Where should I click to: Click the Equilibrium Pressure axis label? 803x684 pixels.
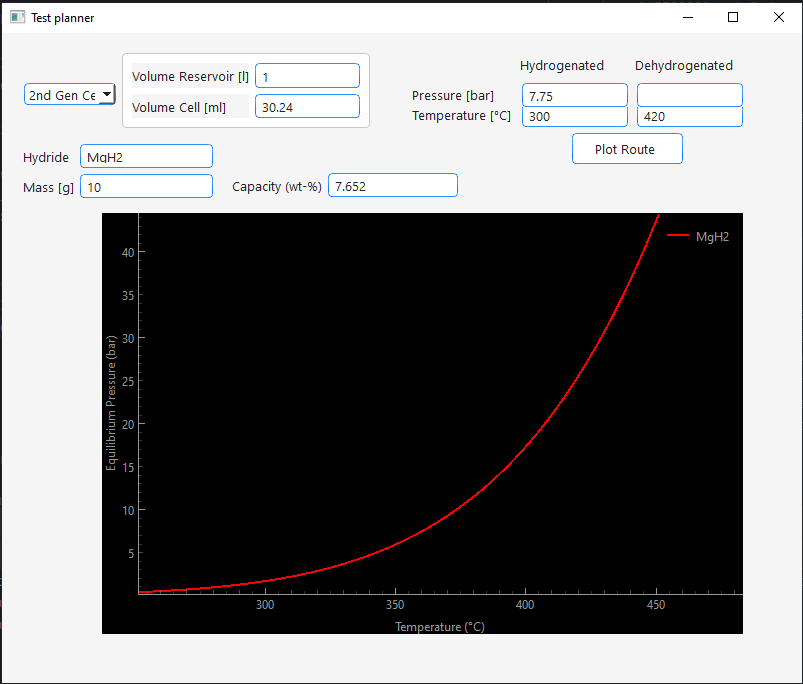coord(111,403)
